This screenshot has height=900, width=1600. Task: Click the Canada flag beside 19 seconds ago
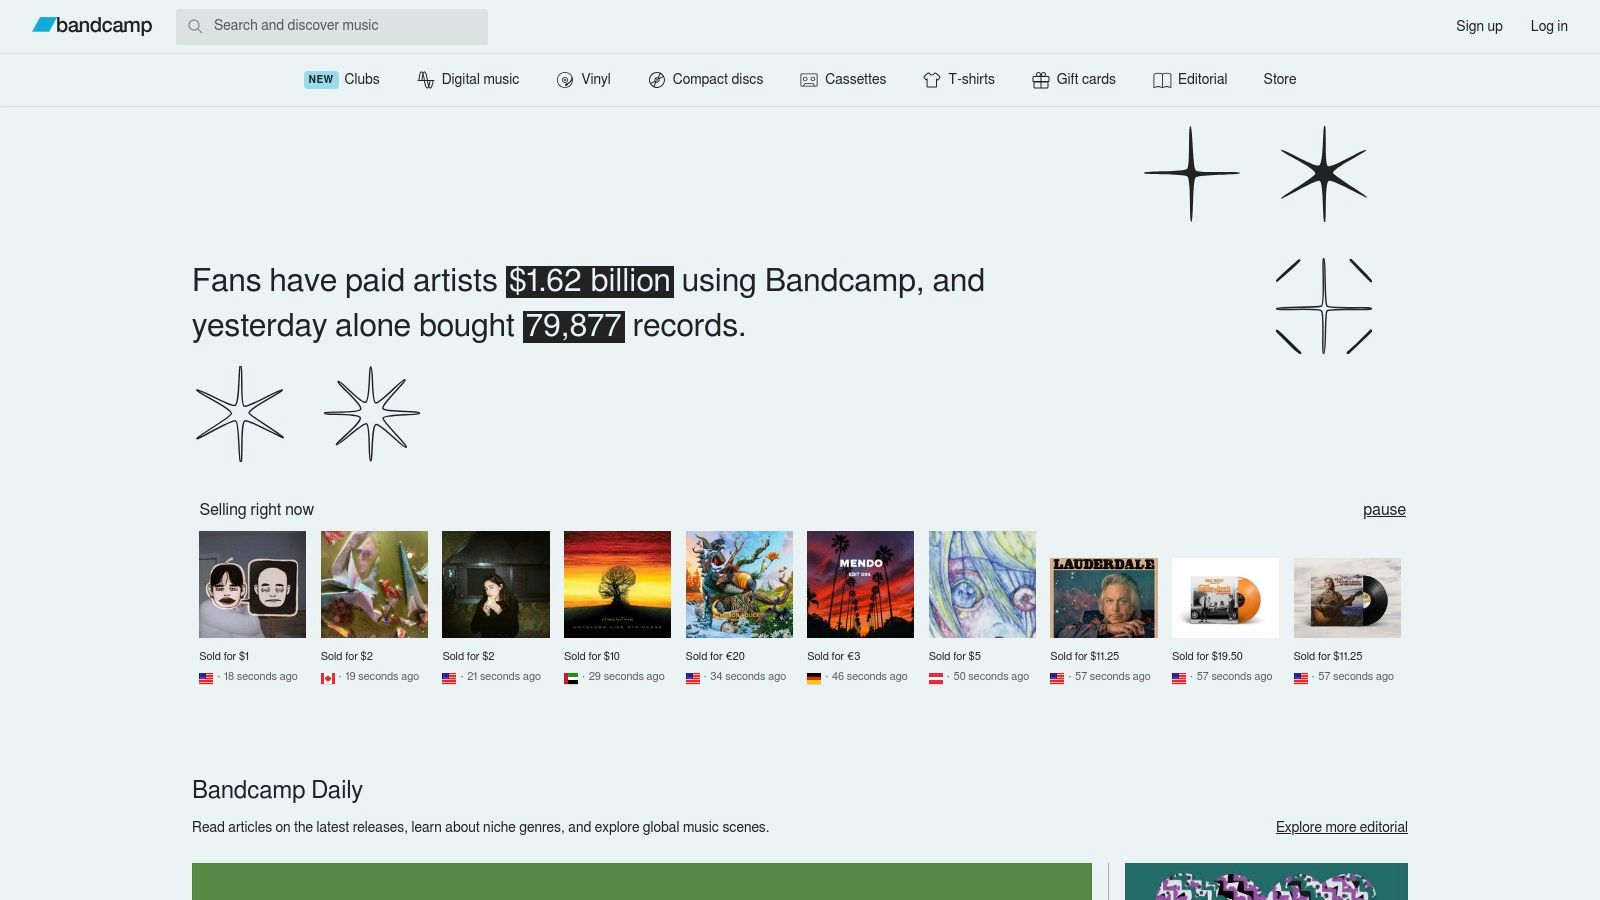pos(328,678)
